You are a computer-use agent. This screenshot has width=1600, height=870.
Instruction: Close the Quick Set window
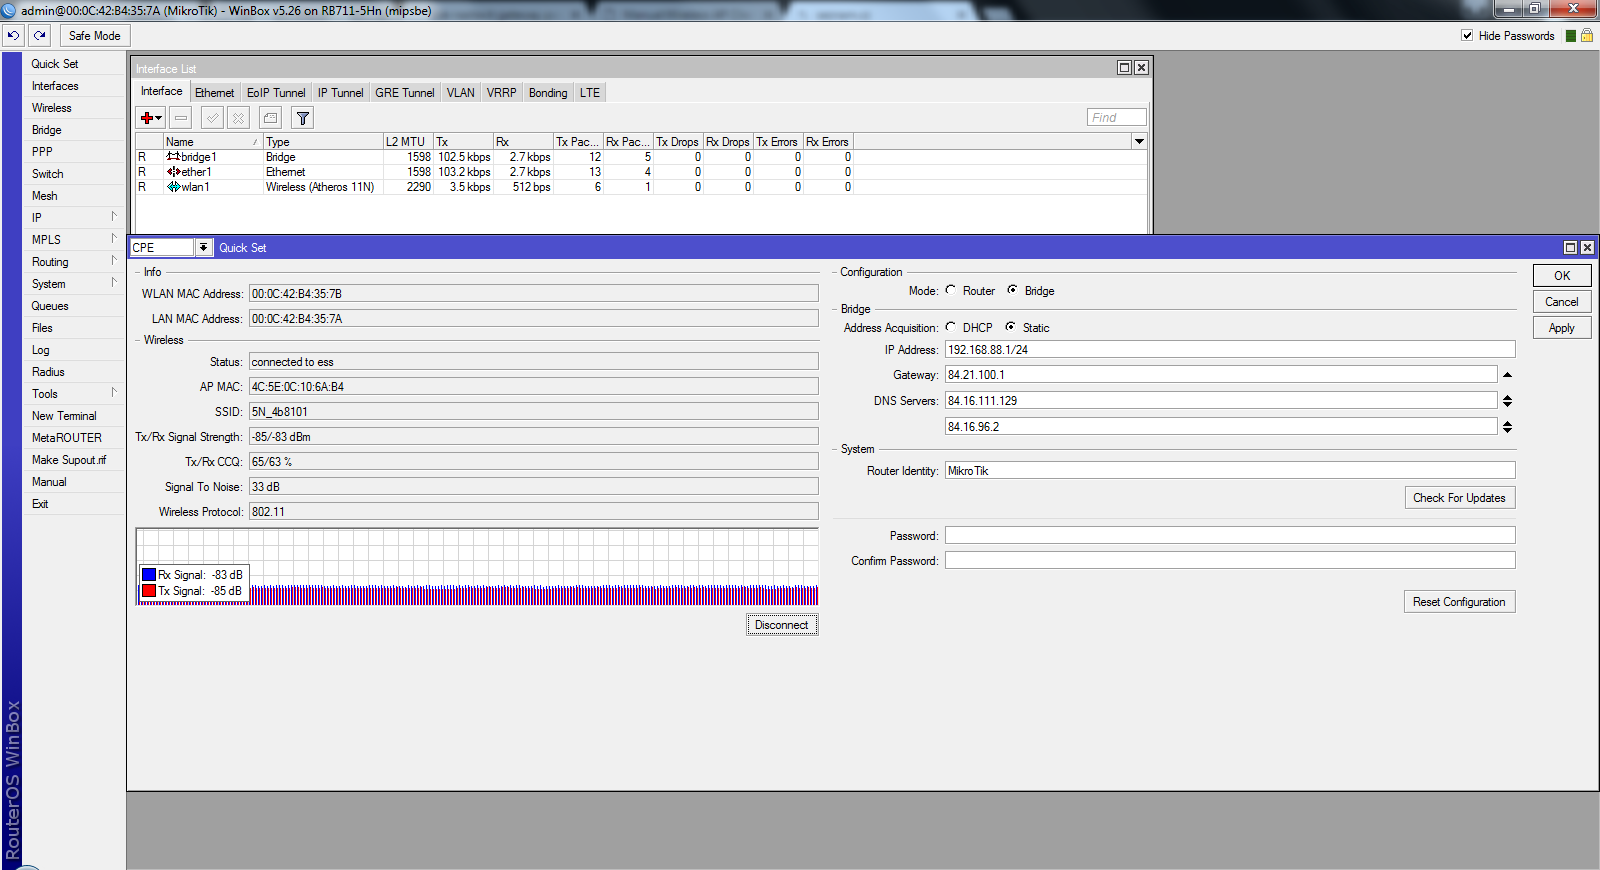(x=1587, y=247)
